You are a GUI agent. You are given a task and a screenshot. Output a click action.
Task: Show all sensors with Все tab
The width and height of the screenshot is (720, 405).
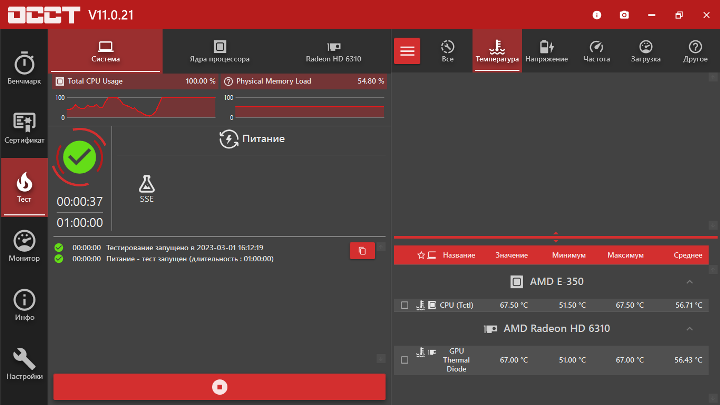447,51
